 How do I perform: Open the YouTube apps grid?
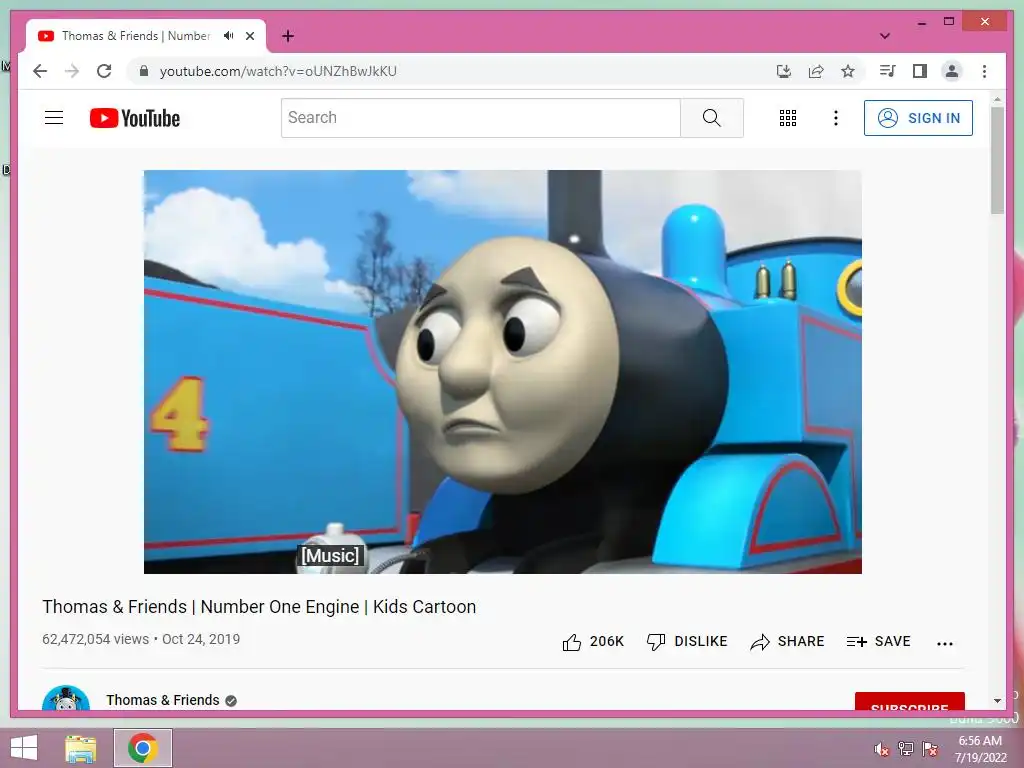tap(788, 118)
